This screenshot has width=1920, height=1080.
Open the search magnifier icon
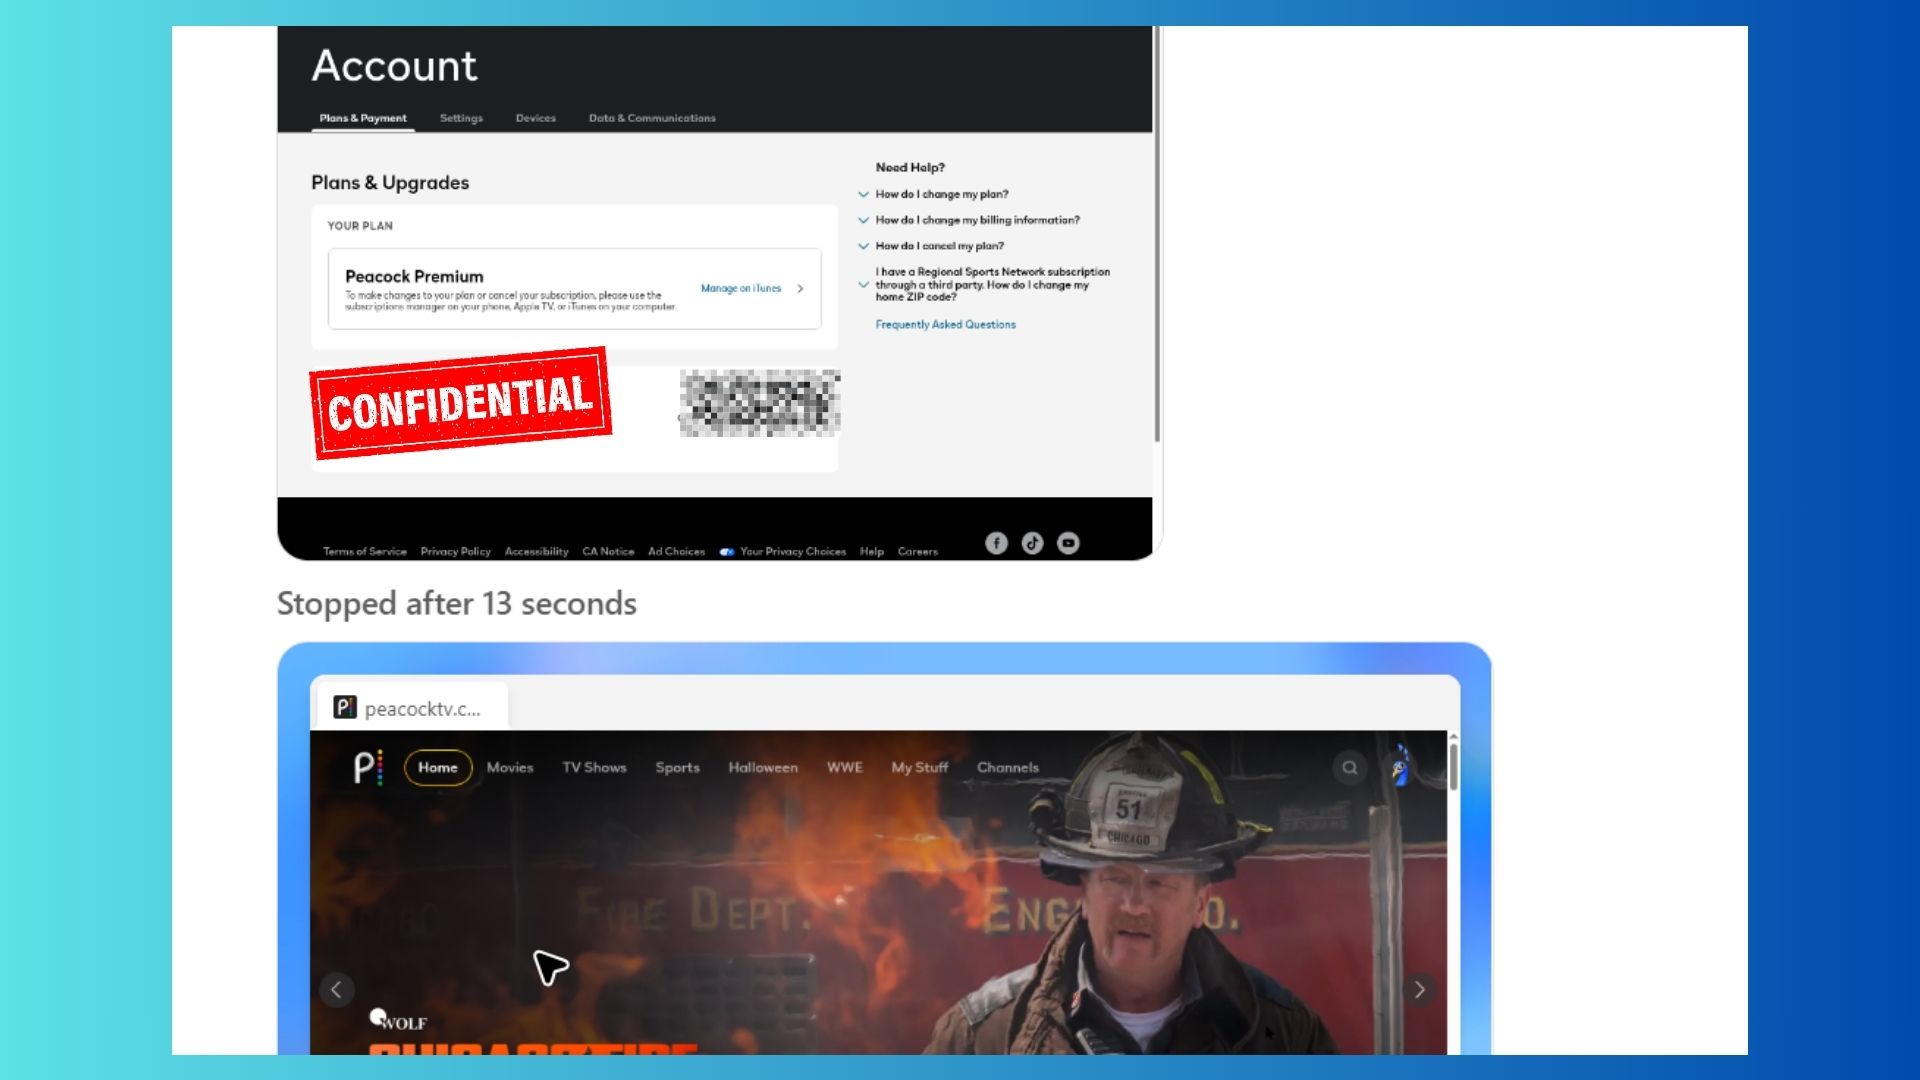click(x=1350, y=768)
